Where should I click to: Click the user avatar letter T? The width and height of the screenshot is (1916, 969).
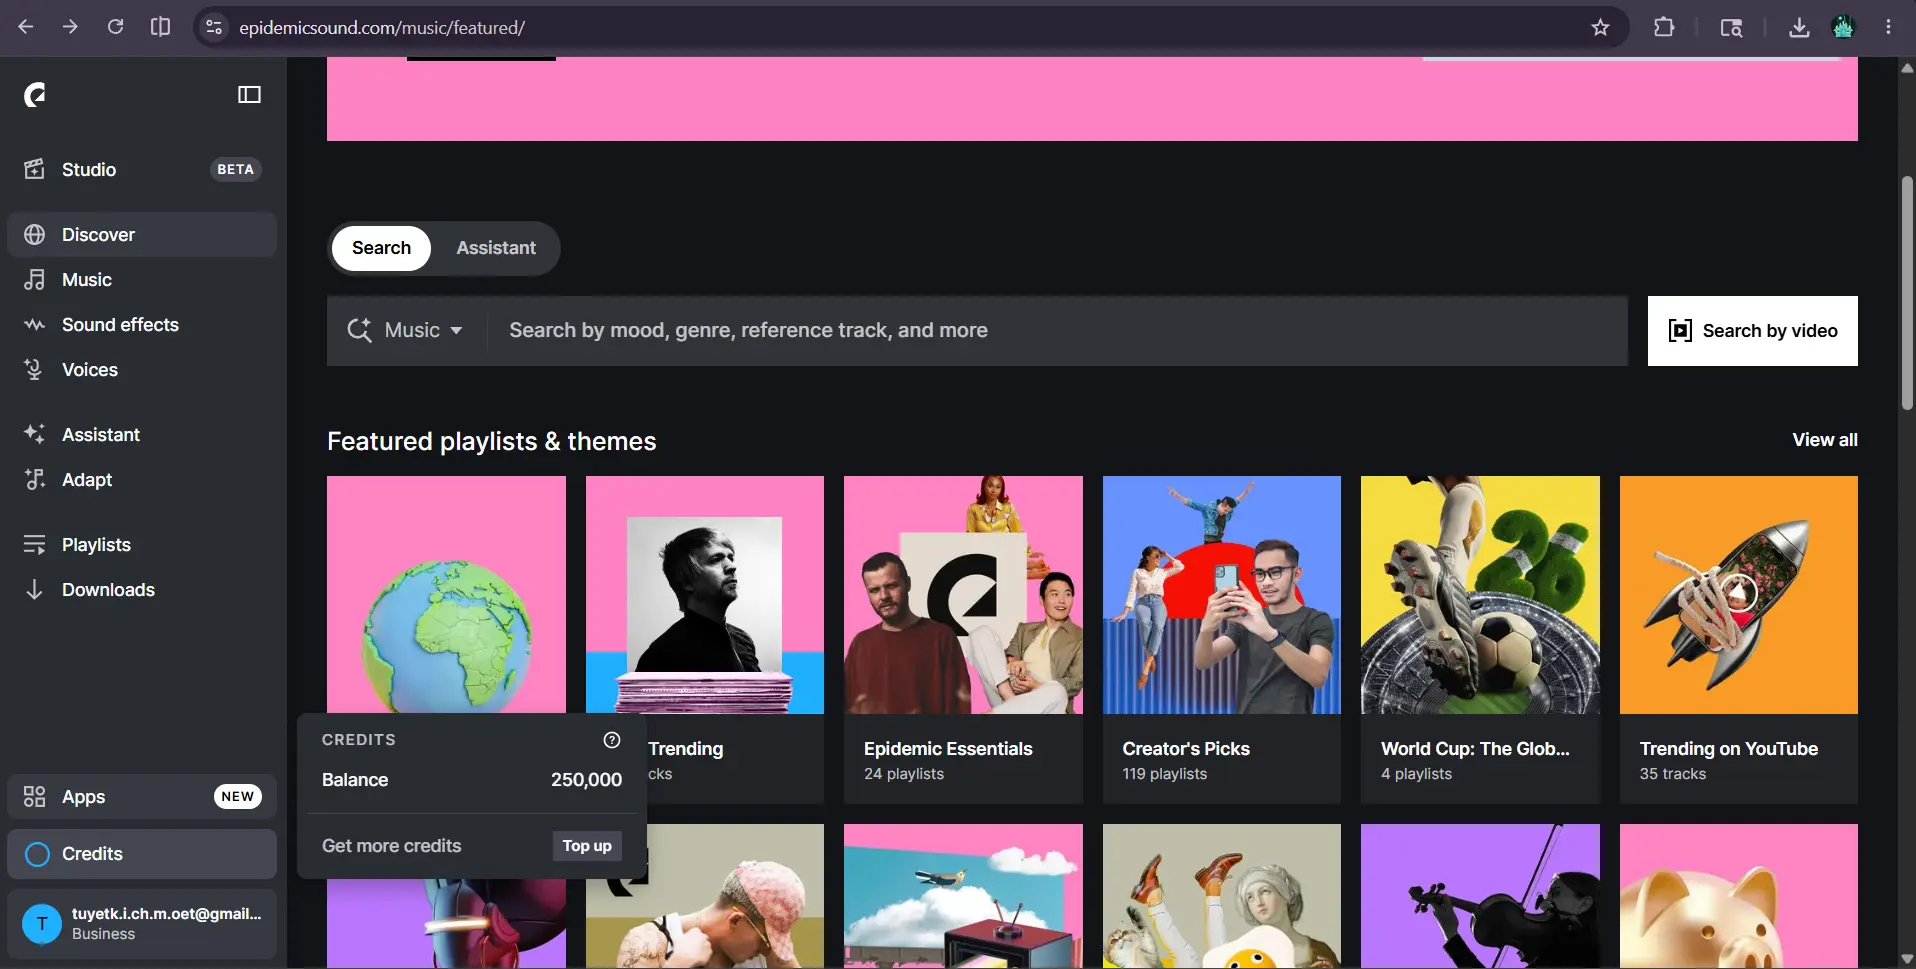[x=42, y=924]
